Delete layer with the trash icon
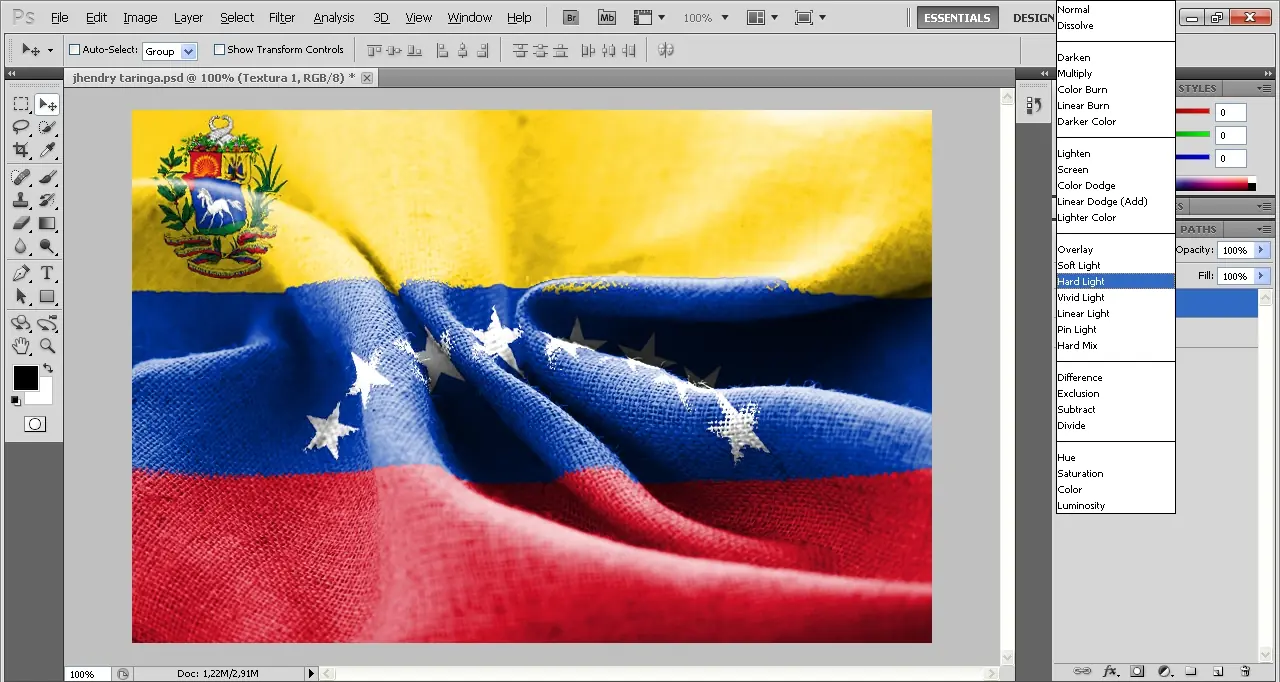The height and width of the screenshot is (682, 1280). click(x=1245, y=671)
